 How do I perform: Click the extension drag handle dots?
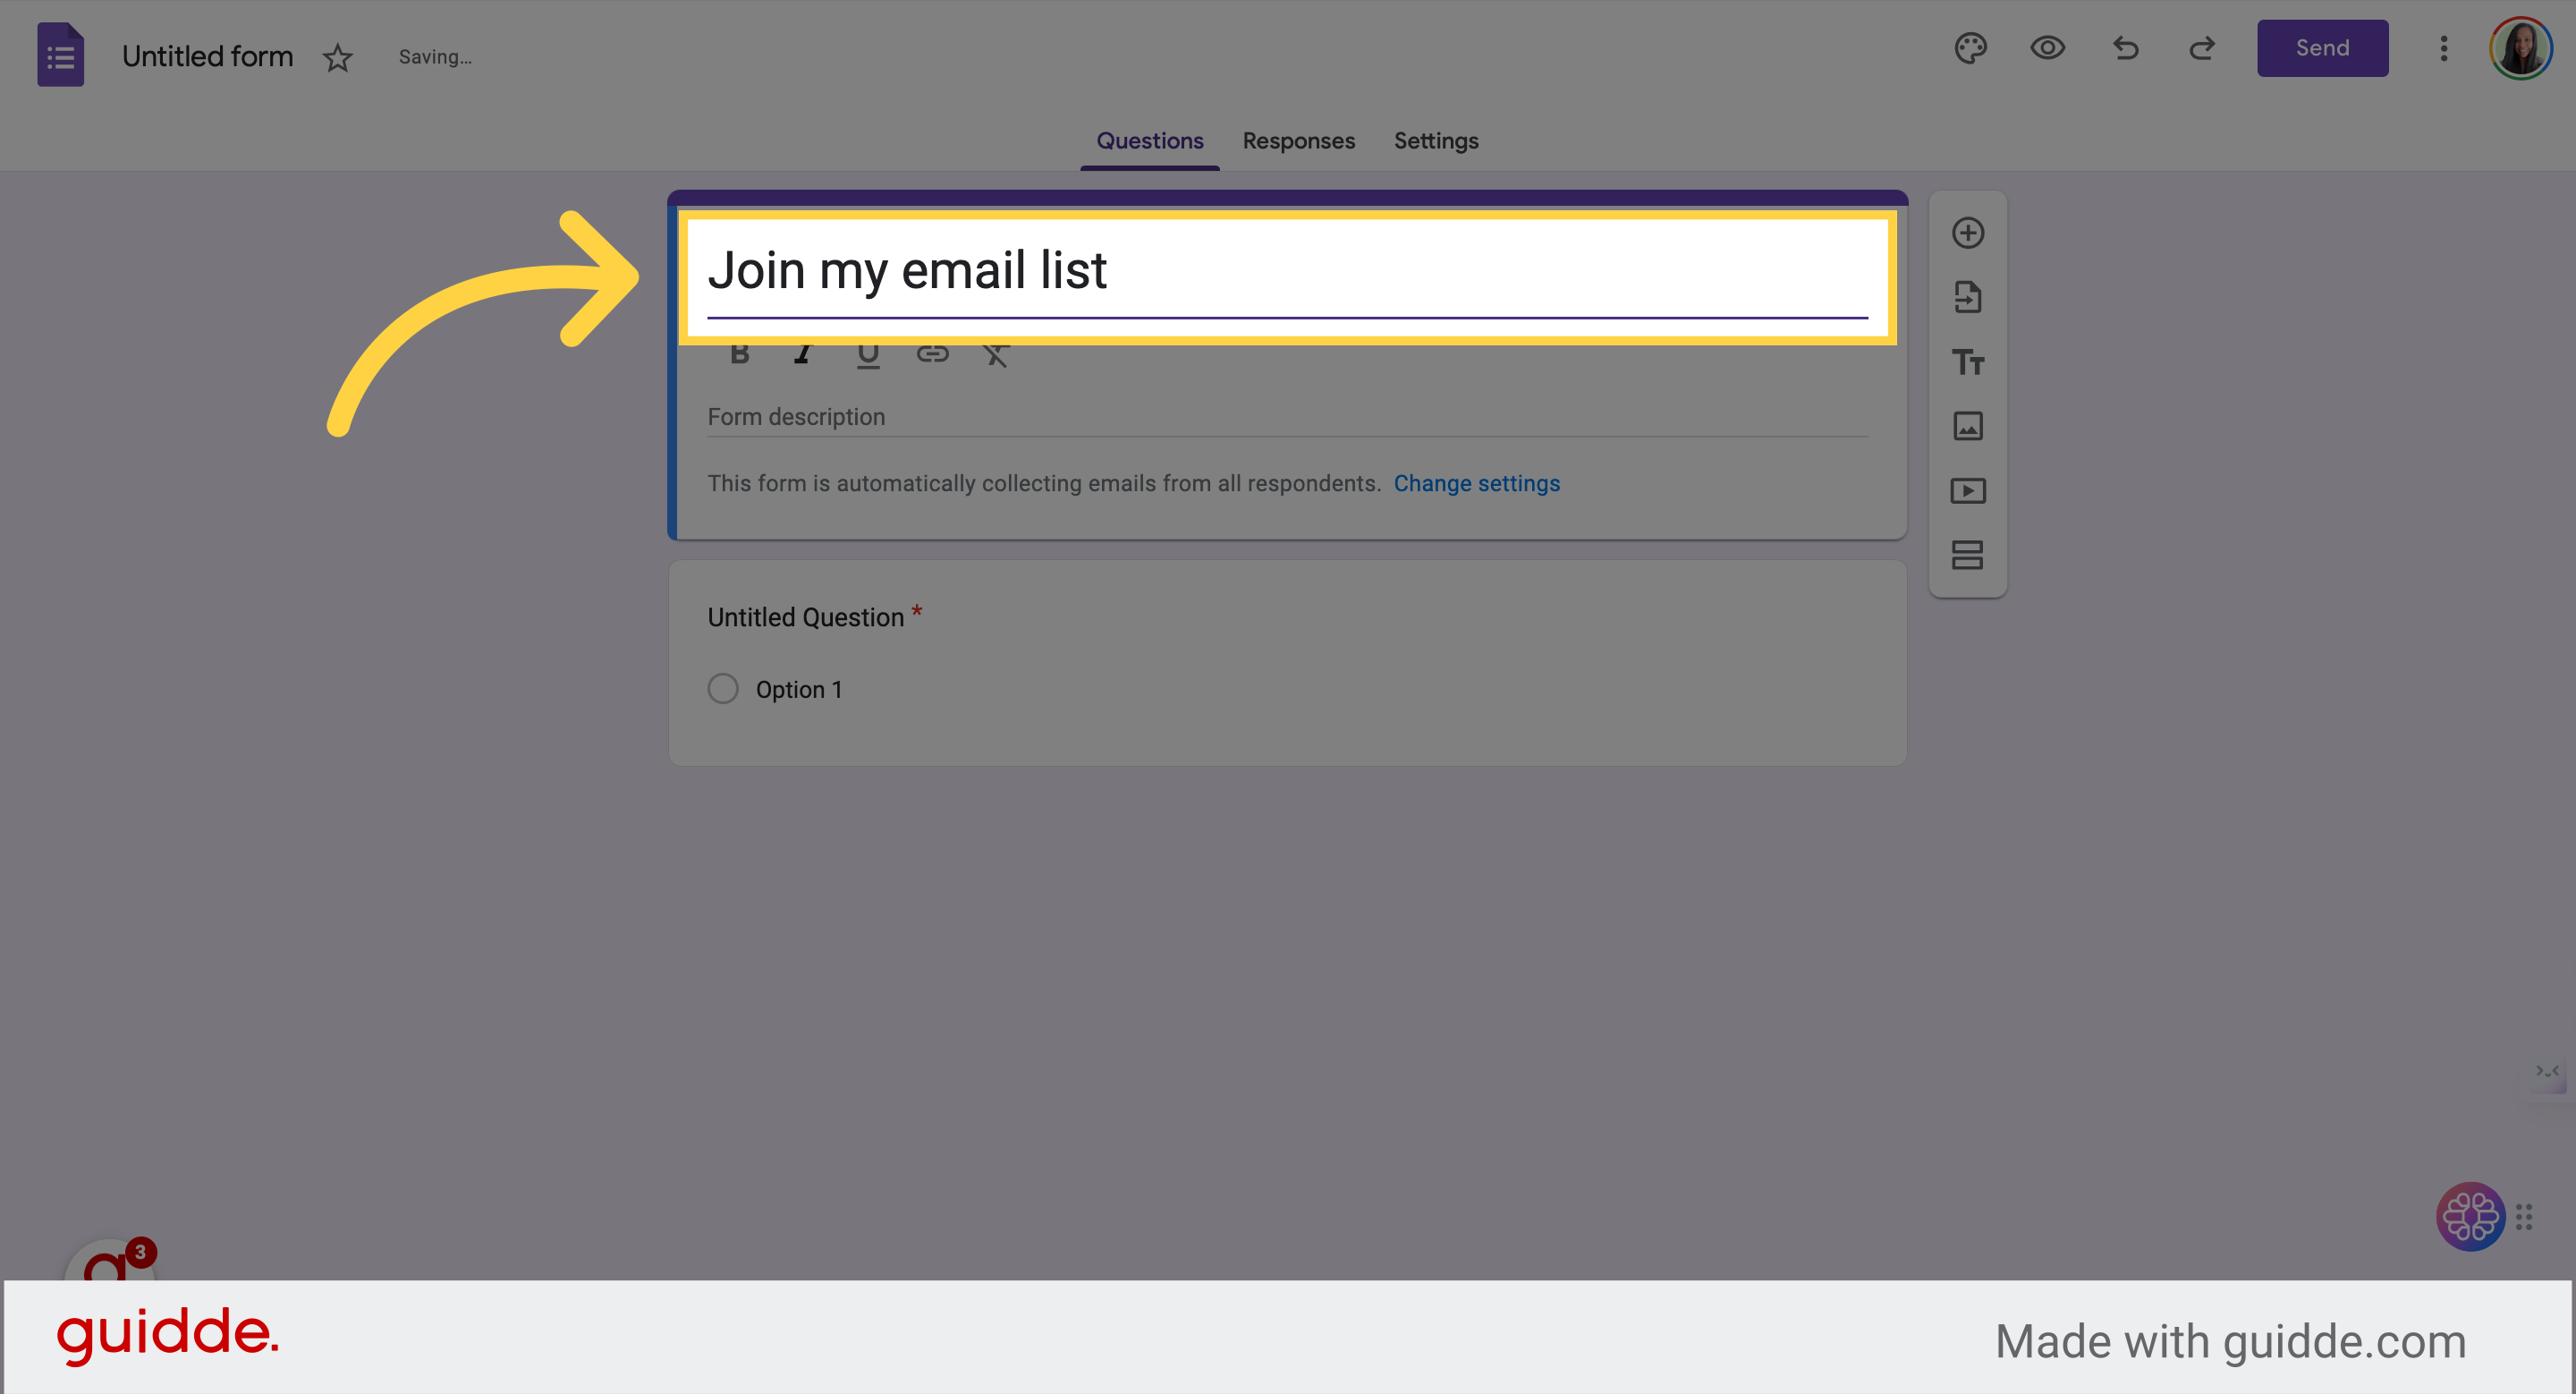tap(2524, 1217)
